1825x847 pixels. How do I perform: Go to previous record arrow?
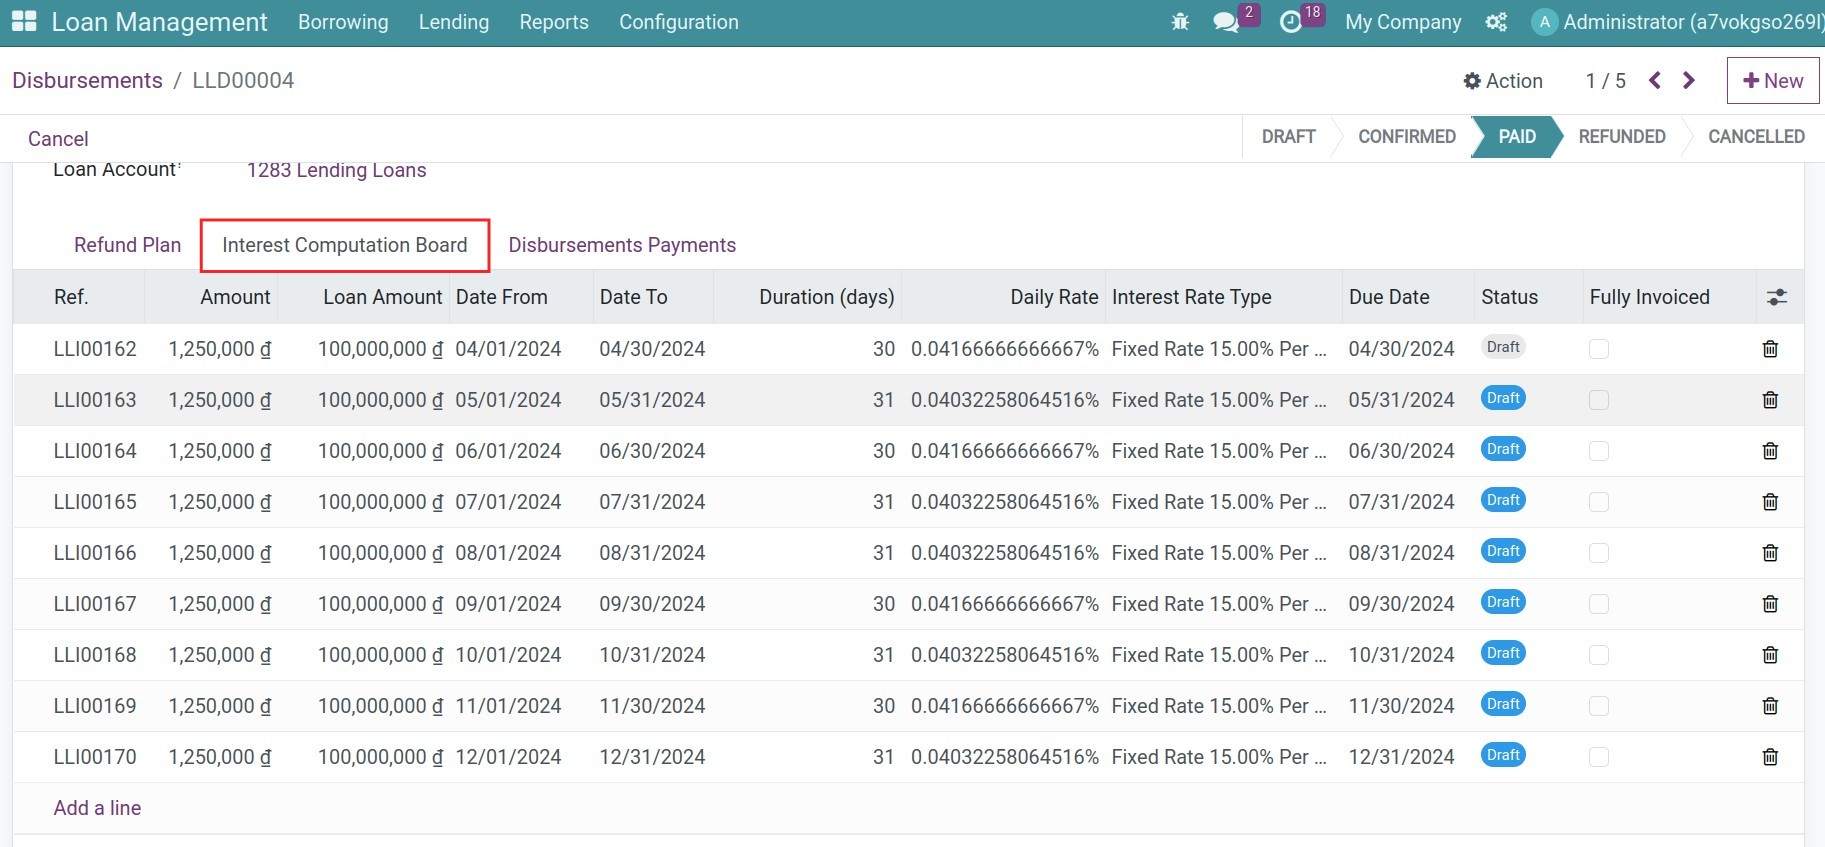pyautogui.click(x=1655, y=80)
